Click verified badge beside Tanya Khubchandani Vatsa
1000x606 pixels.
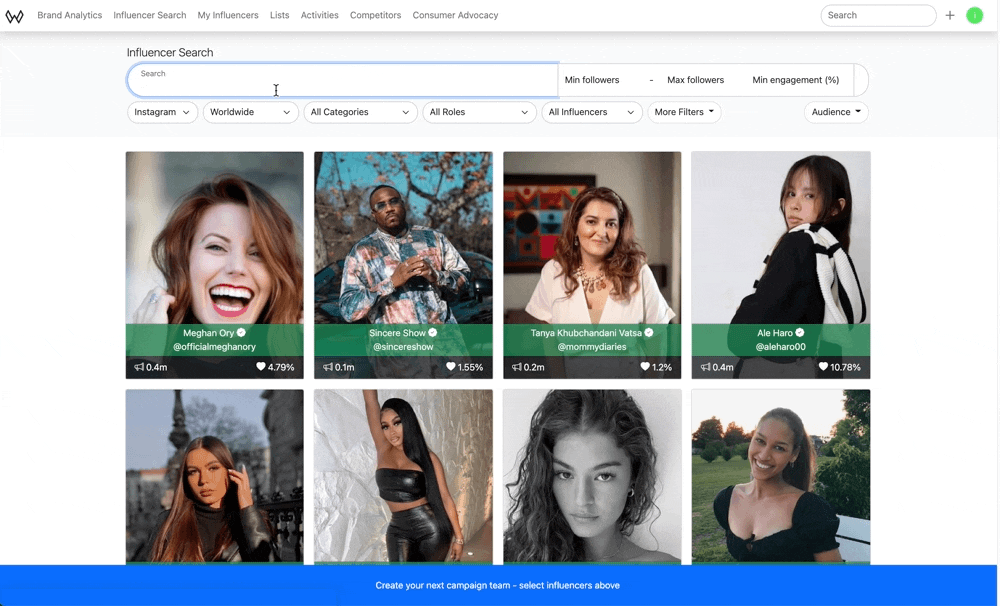[x=649, y=332]
